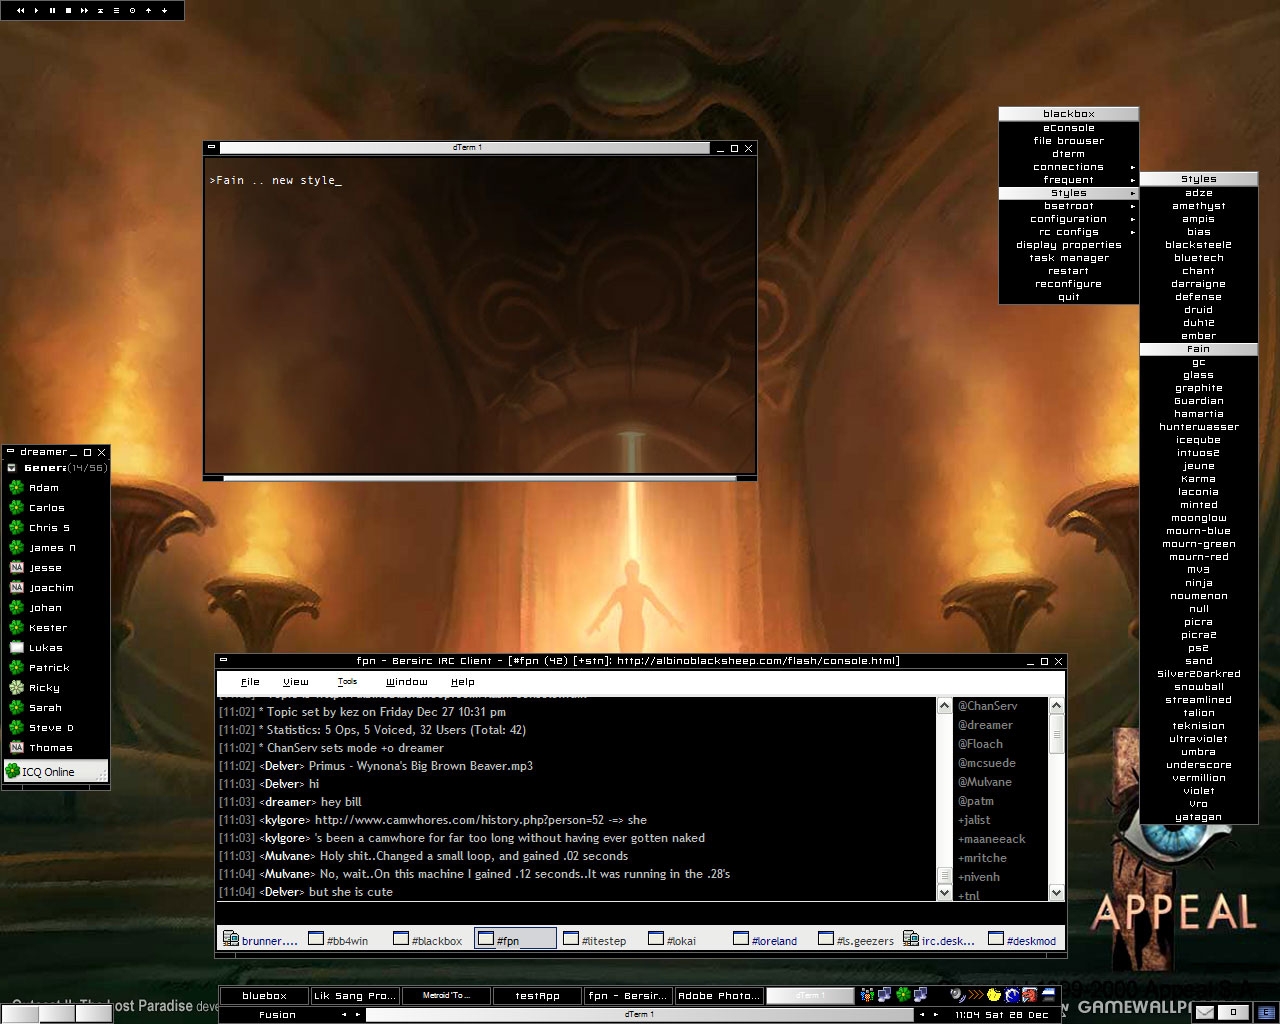1280x1024 pixels.
Task: Switch to Lik Sang Pro... taskbar button
Action: click(x=356, y=995)
